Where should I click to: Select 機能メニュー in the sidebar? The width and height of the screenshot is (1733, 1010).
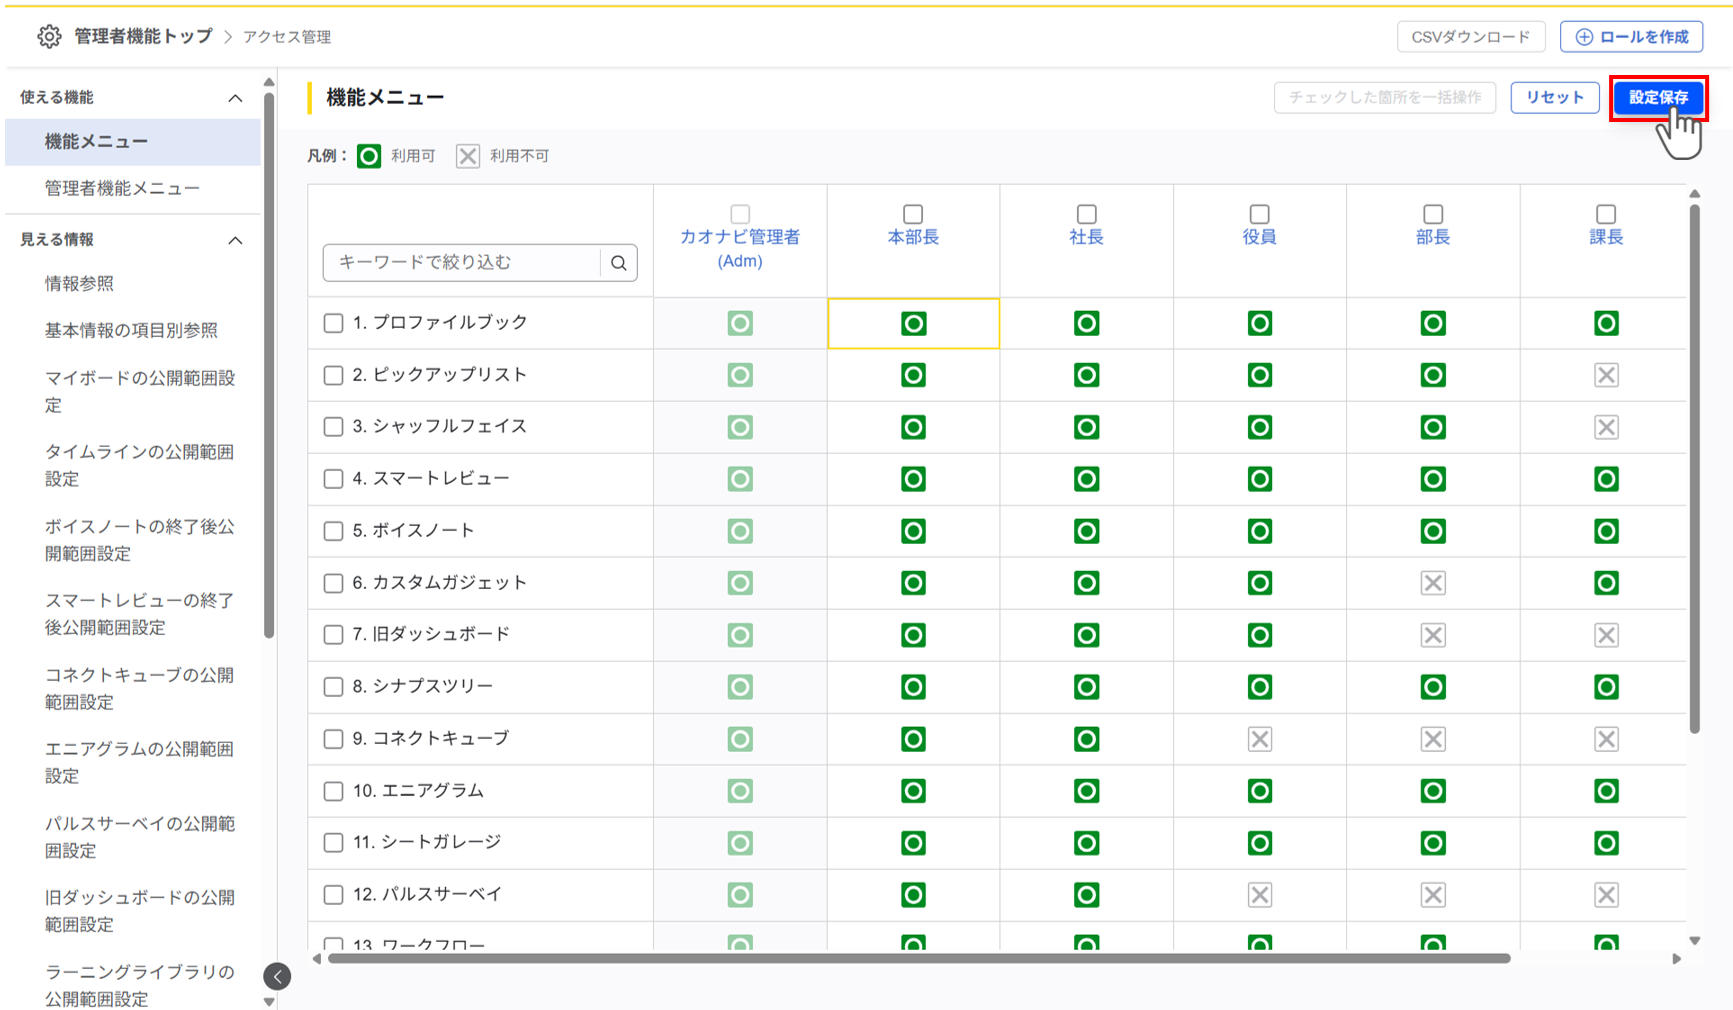pyautogui.click(x=133, y=142)
